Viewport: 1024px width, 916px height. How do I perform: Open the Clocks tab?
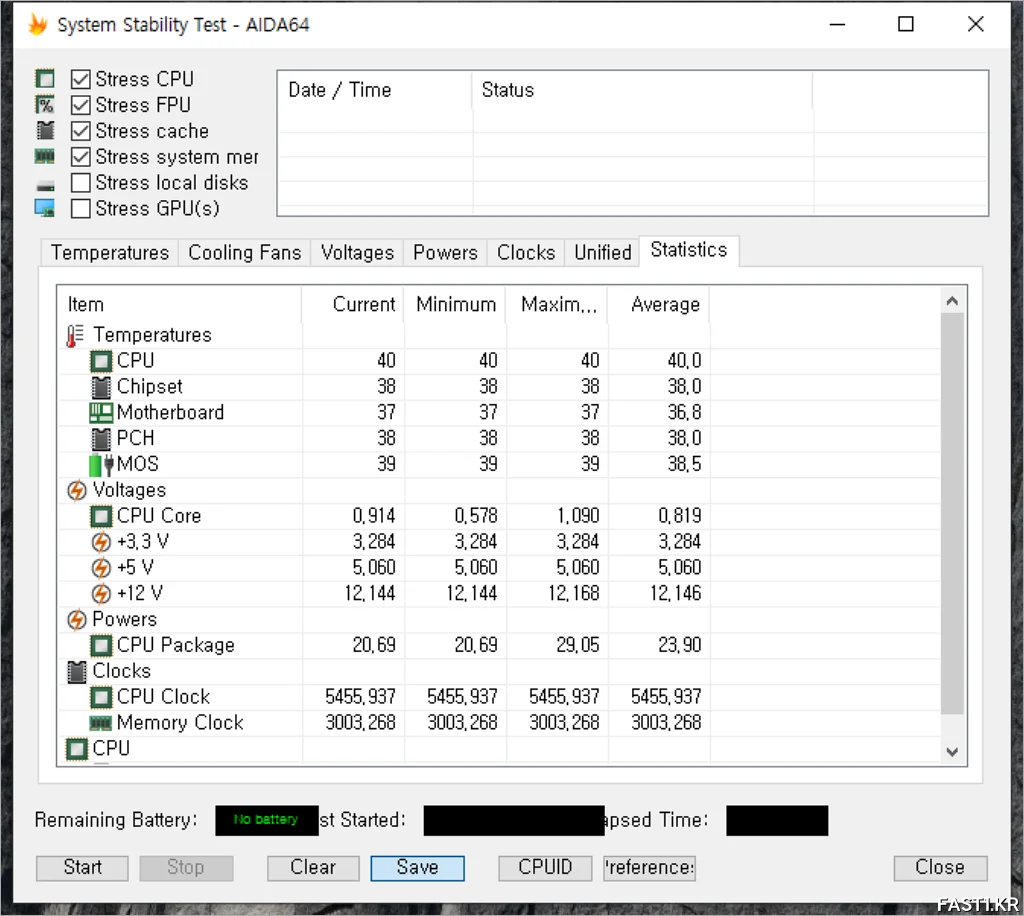(x=526, y=253)
